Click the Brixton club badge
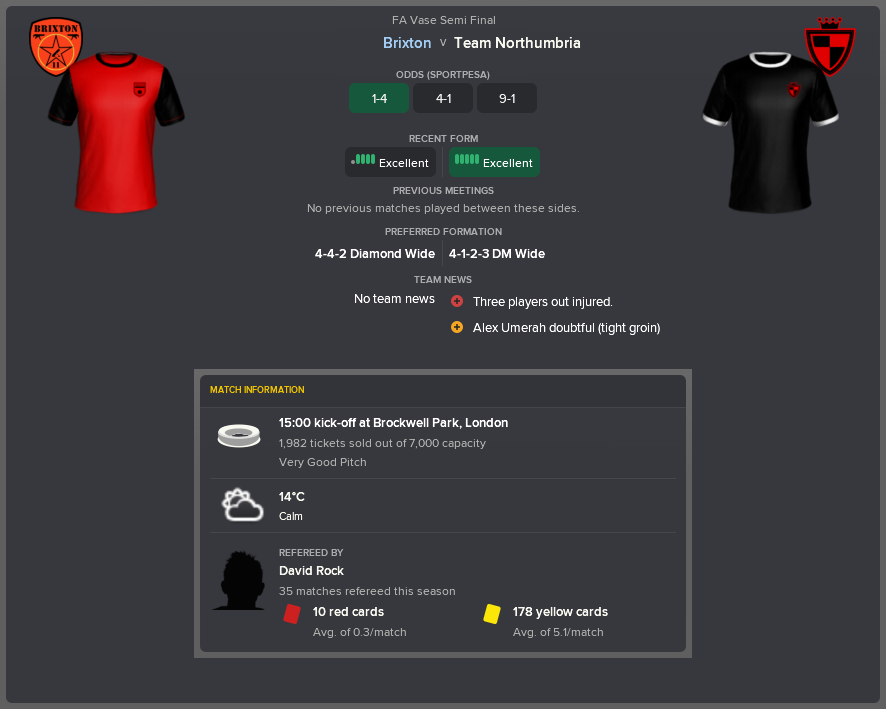The width and height of the screenshot is (886, 709). point(56,46)
